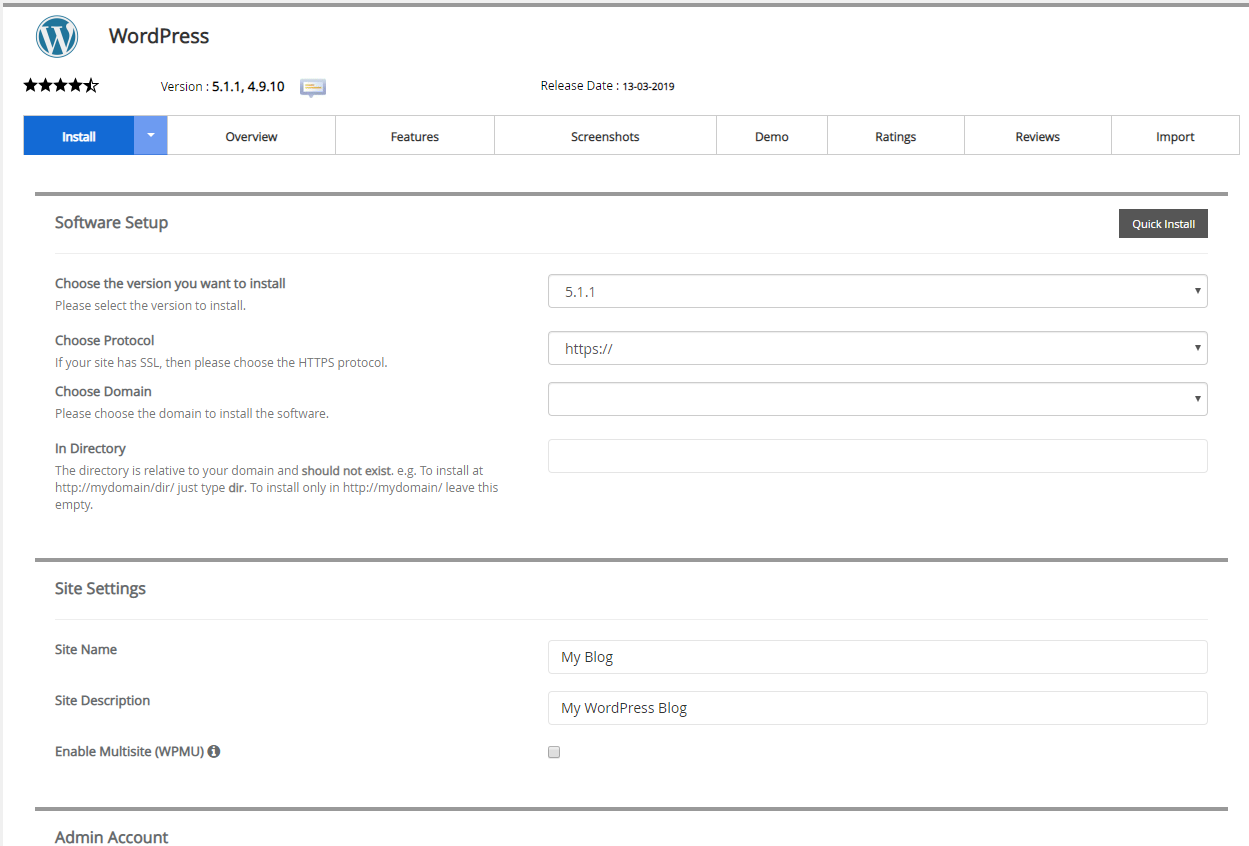
Task: Switch to the Features tab
Action: (415, 136)
